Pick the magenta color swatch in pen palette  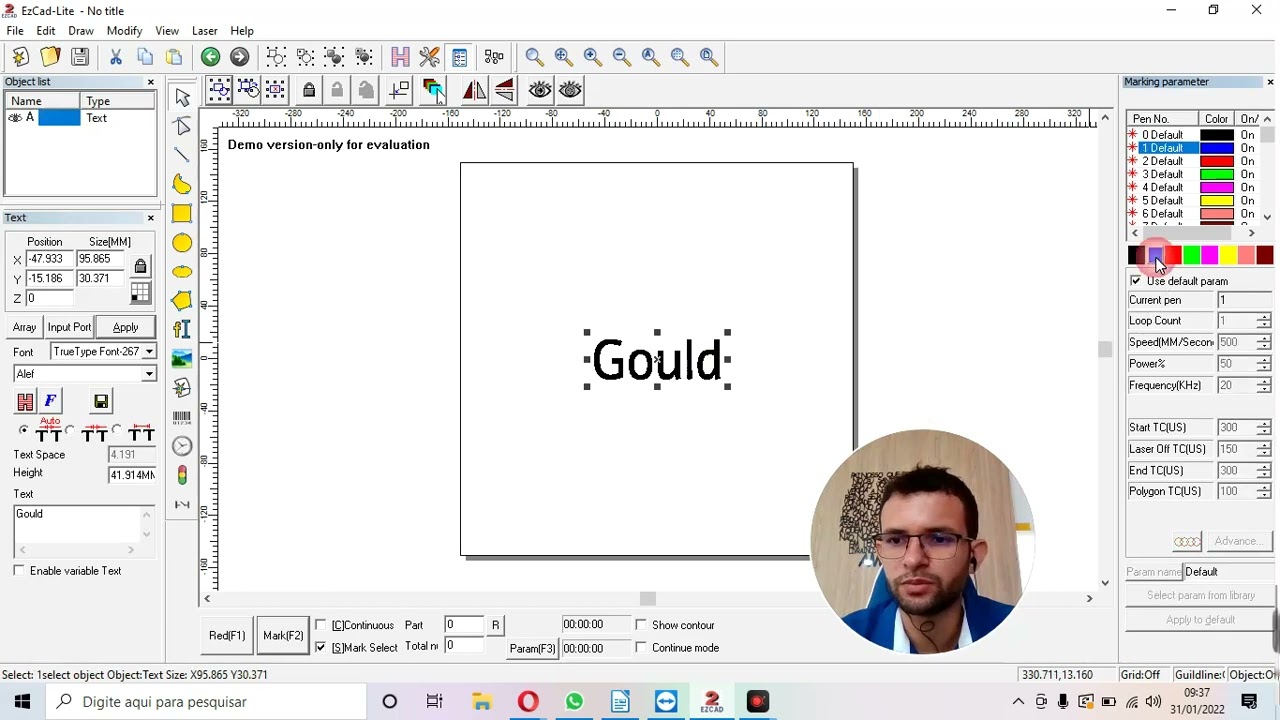[1210, 256]
